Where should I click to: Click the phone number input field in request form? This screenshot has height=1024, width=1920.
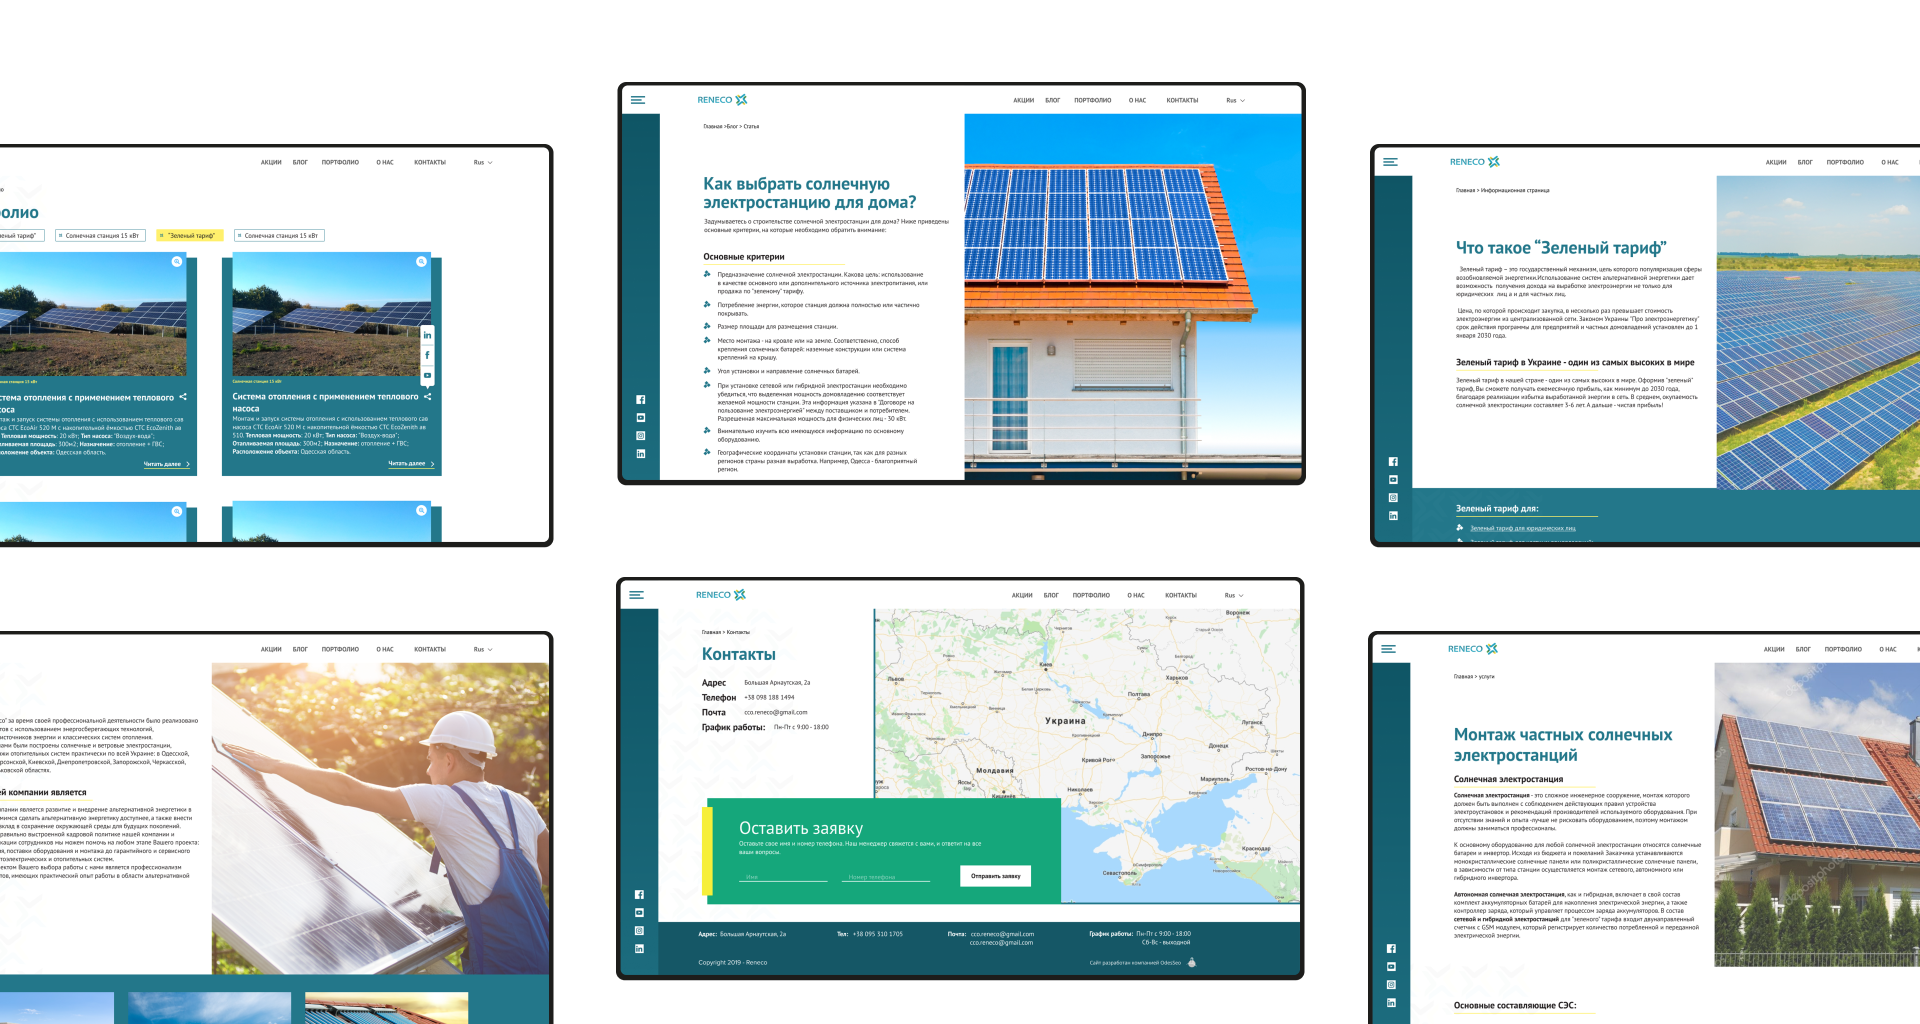coord(886,876)
